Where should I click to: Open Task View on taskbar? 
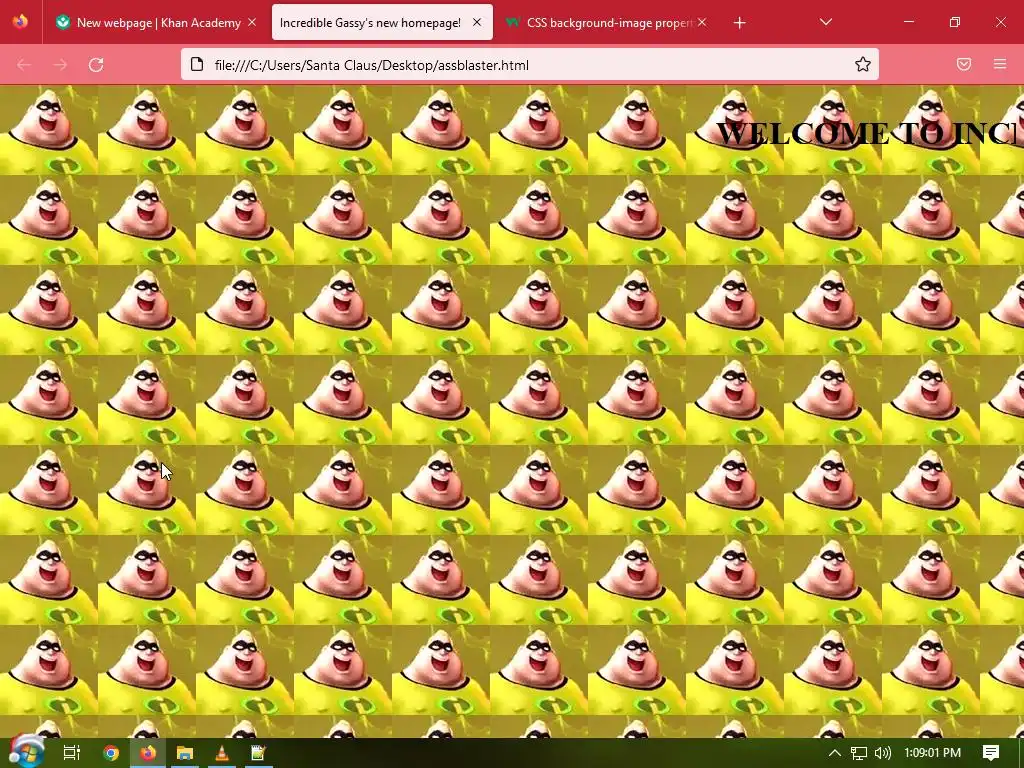[72, 753]
